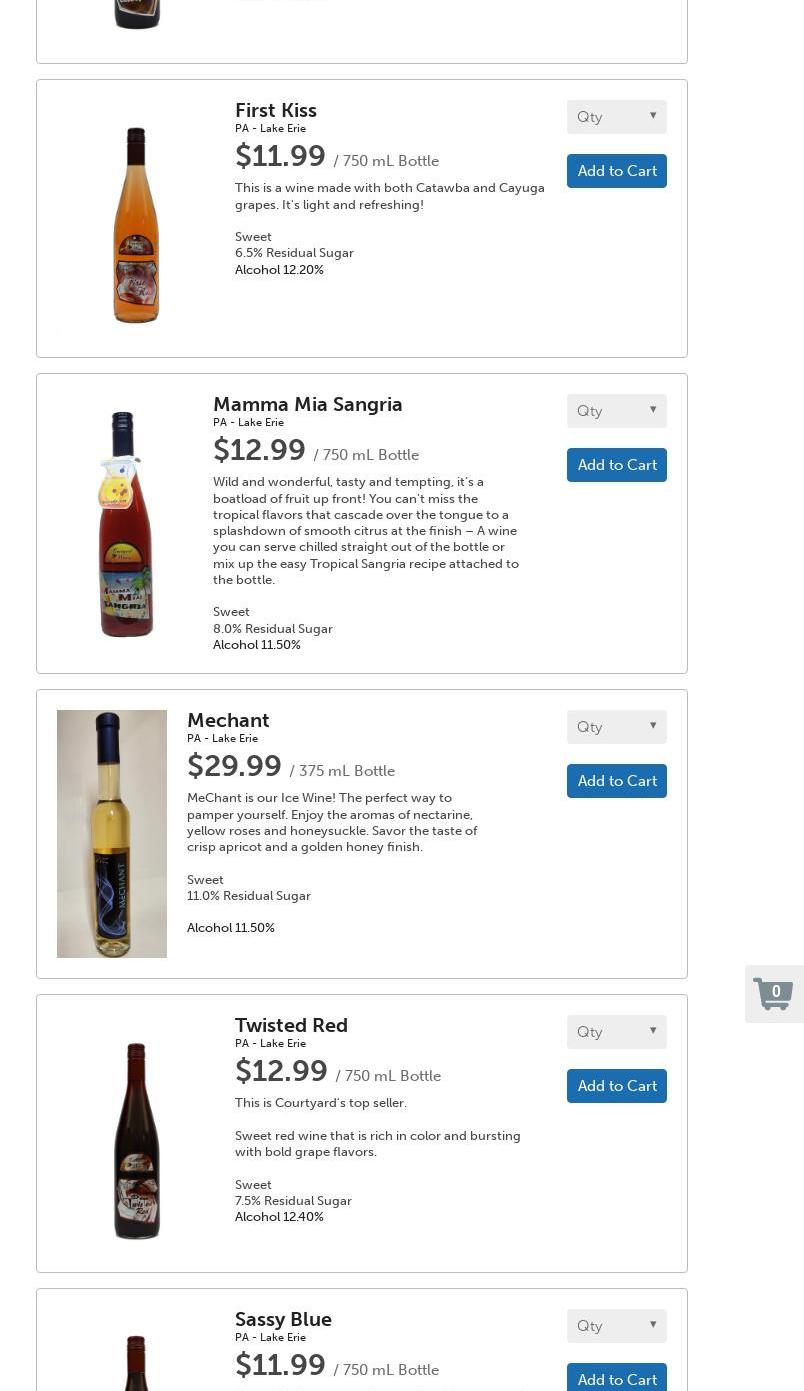Select quantity for Twisted Red
Image resolution: width=804 pixels, height=1391 pixels.
tap(616, 1032)
